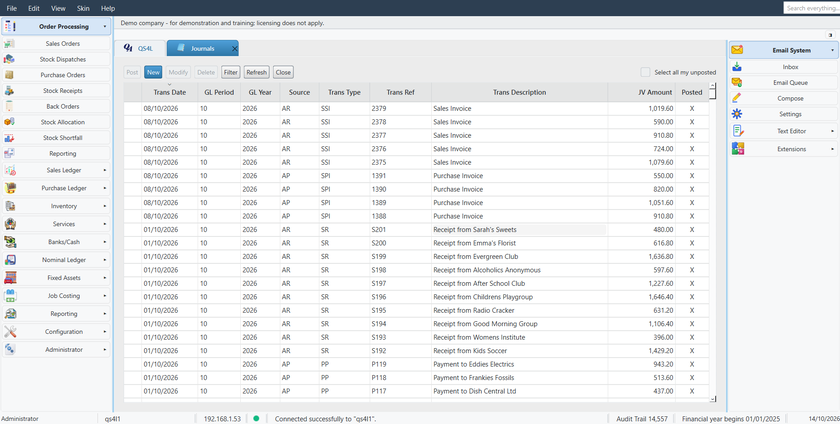Close the Journals tab

(234, 49)
